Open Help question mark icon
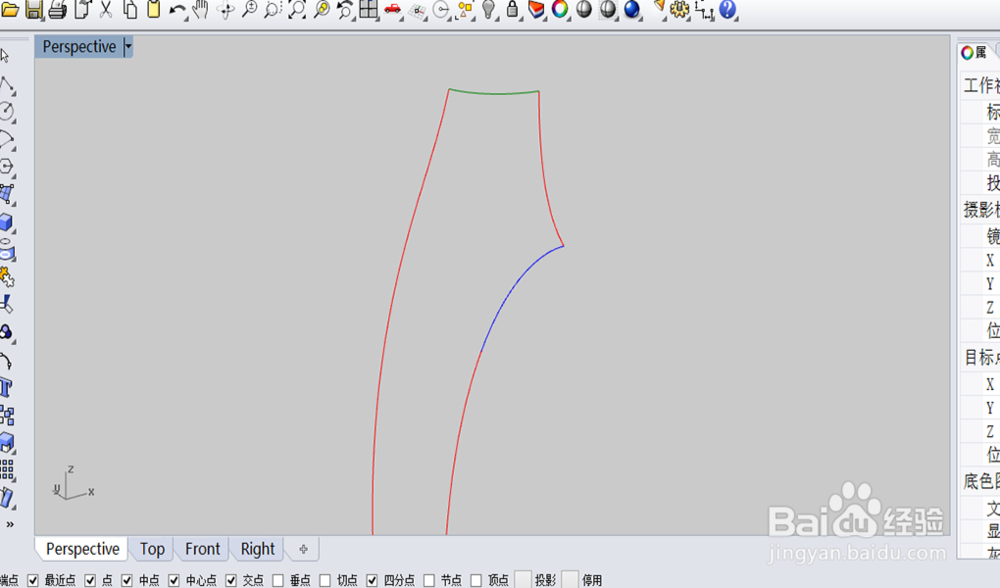 tap(728, 10)
